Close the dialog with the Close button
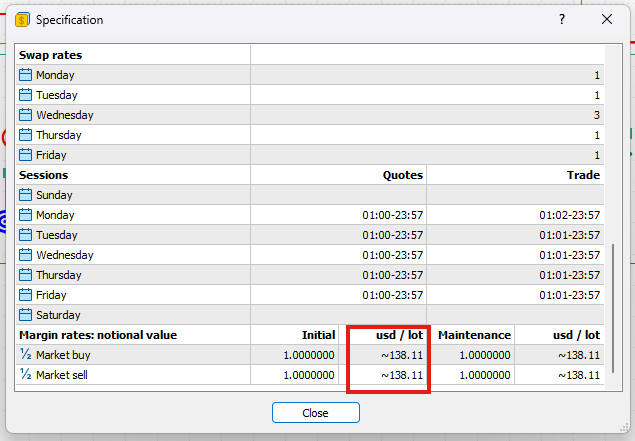Image resolution: width=635 pixels, height=441 pixels. [315, 413]
